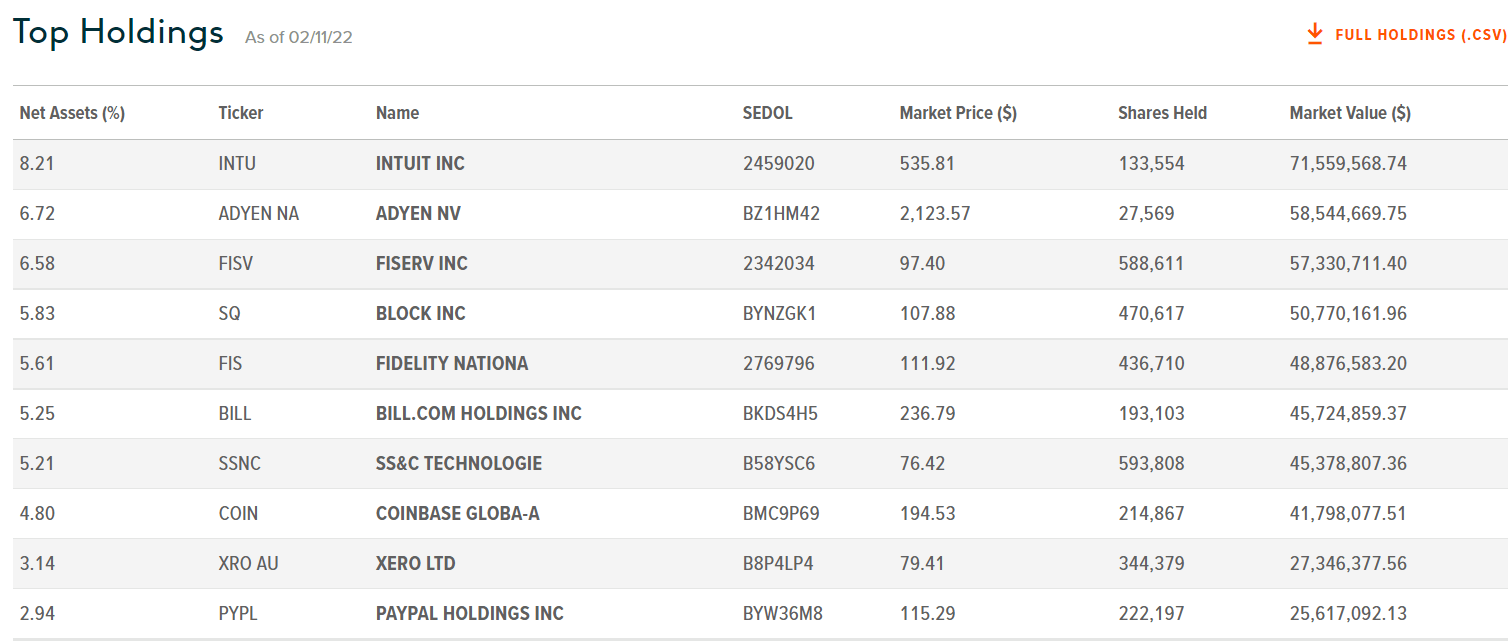Select the INTU ticker symbol

point(237,163)
